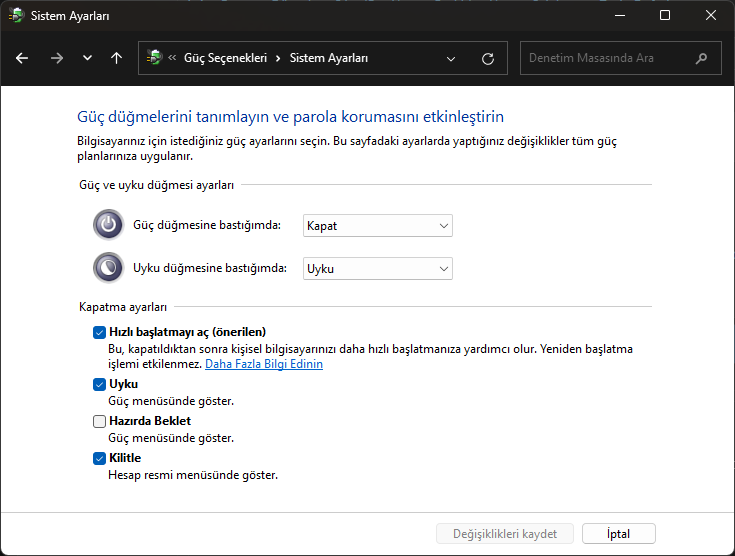735x556 pixels.
Task: Open recent locations chevron
Action: click(x=87, y=58)
